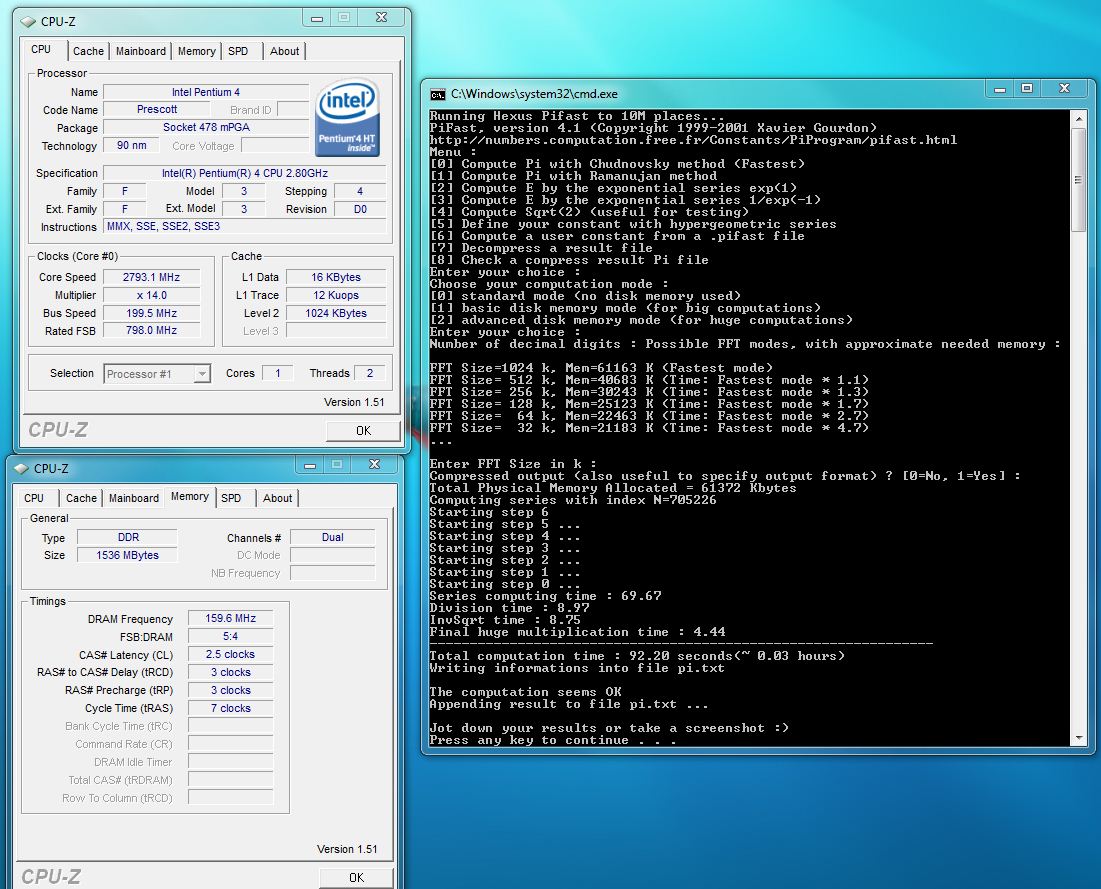1101x889 pixels.
Task: Click the cmd.exe vertical scrollbar thumb
Action: [x=1079, y=180]
